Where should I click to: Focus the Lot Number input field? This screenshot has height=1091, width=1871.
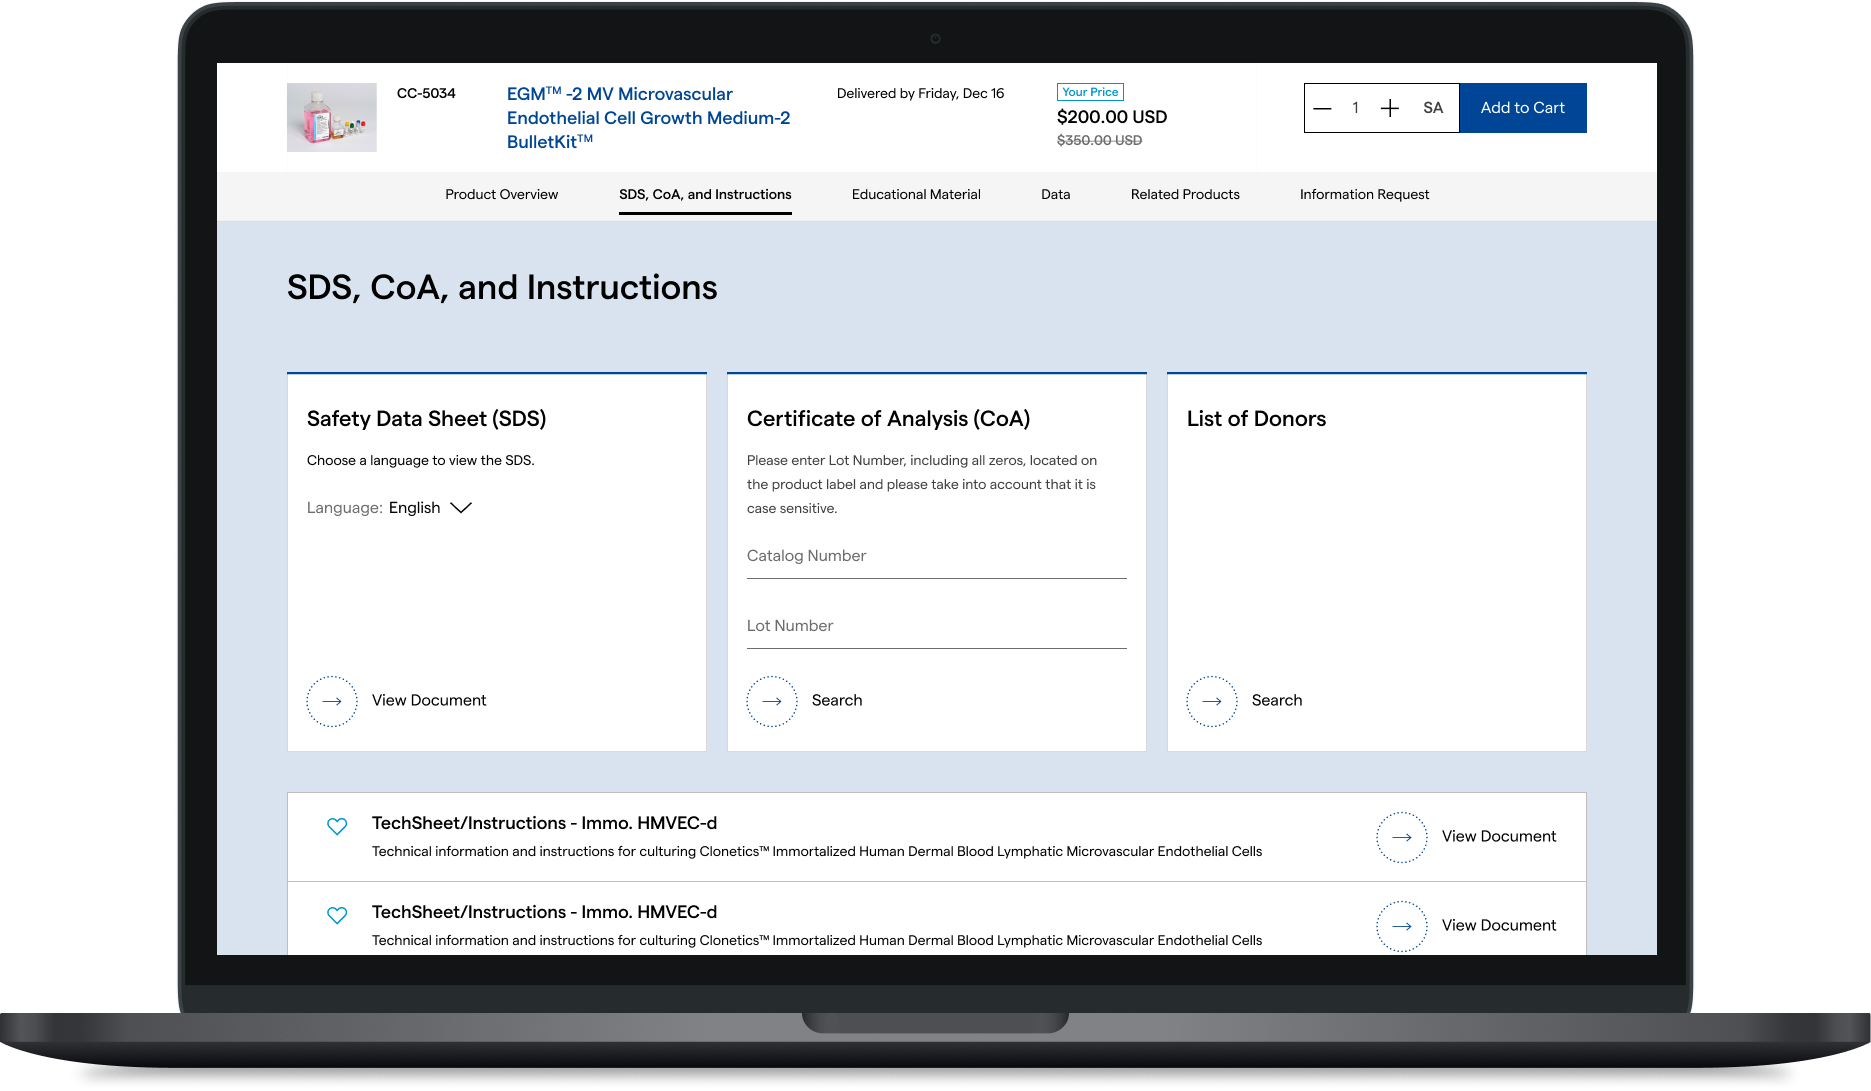coord(936,627)
